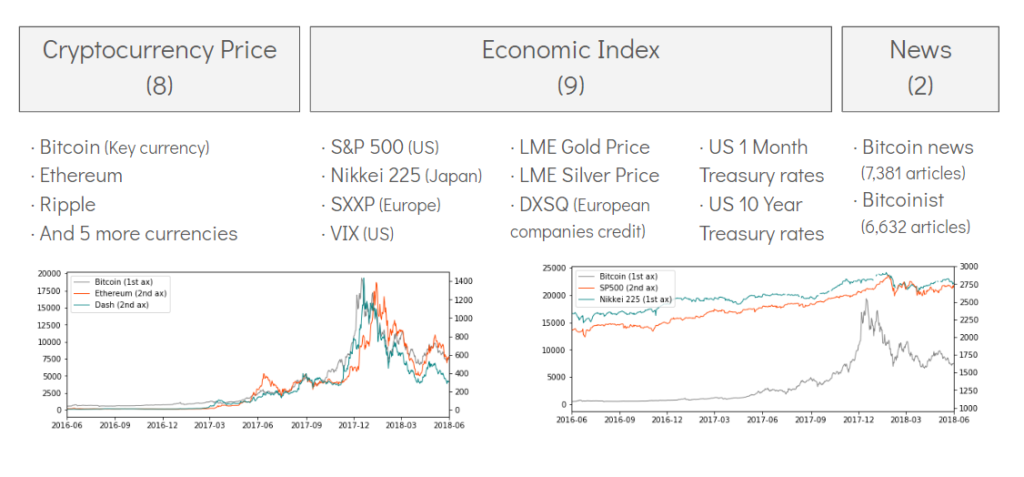
Task: Pick the SXXP (Europe) index item
Action: click(385, 205)
